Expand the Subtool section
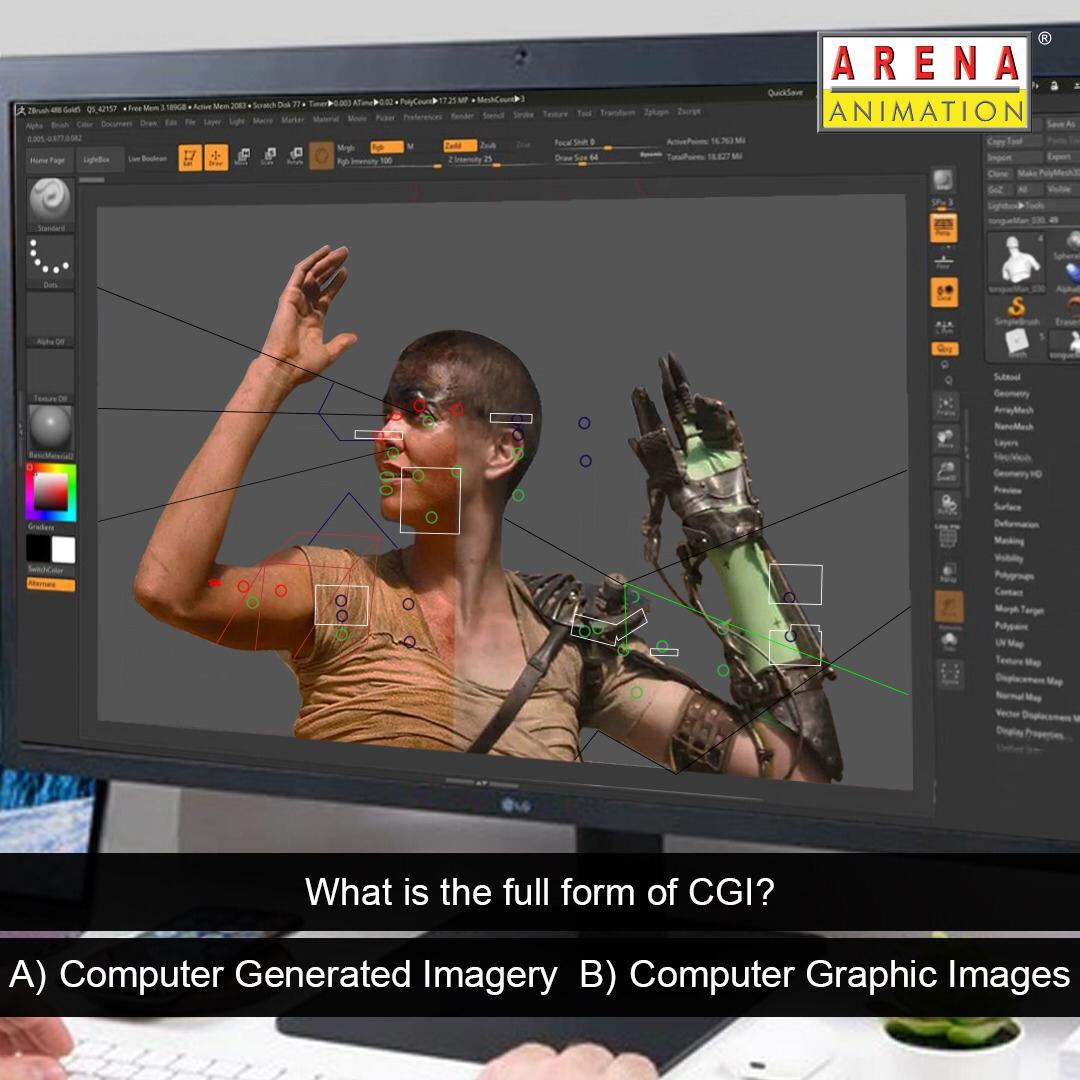The width and height of the screenshot is (1080, 1080). point(1007,377)
